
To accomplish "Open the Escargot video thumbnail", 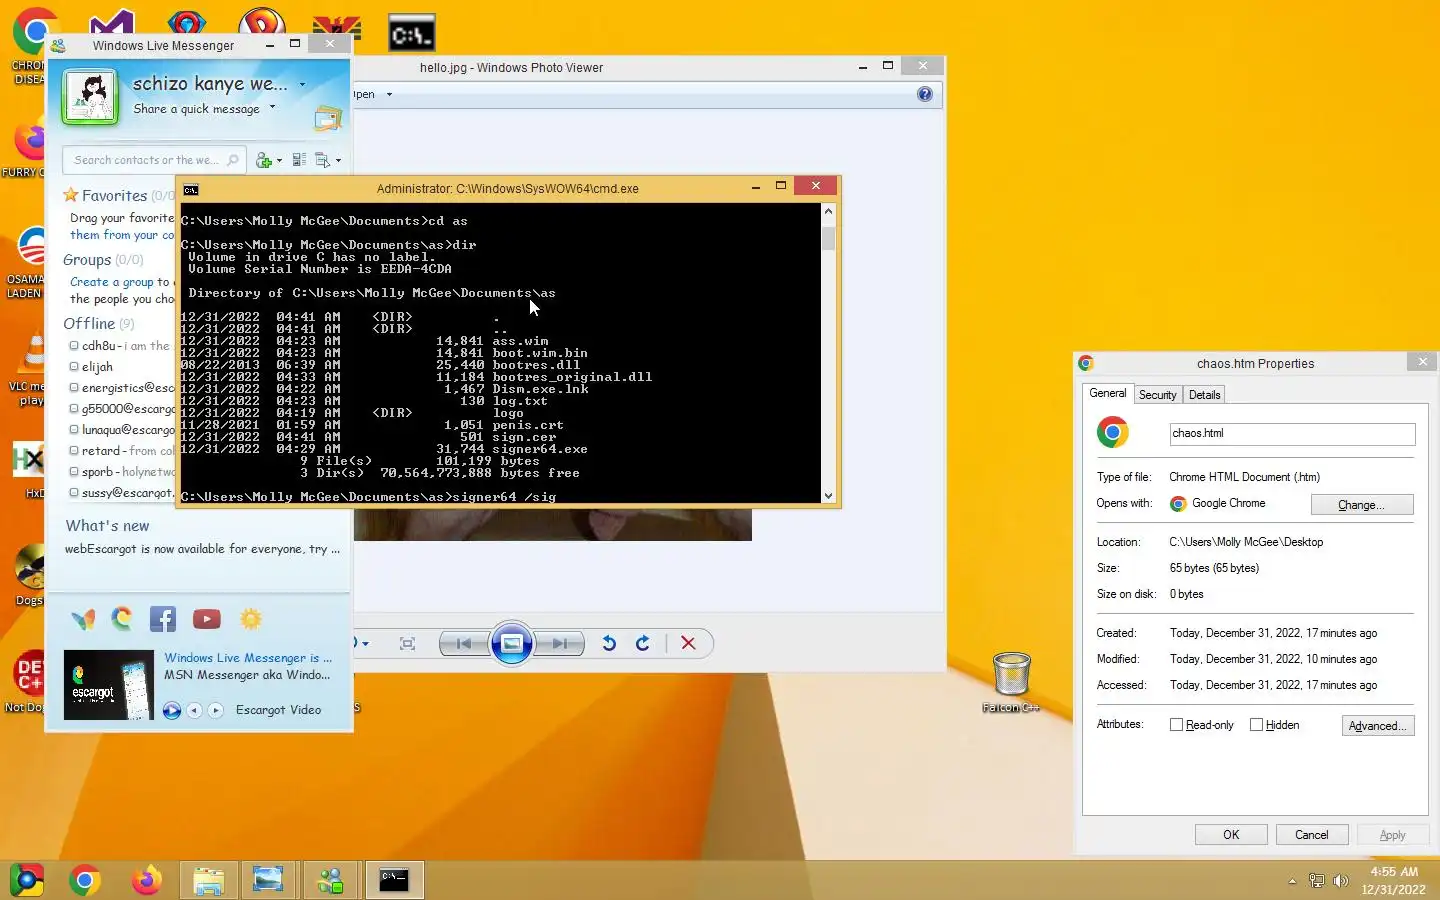I will [109, 685].
